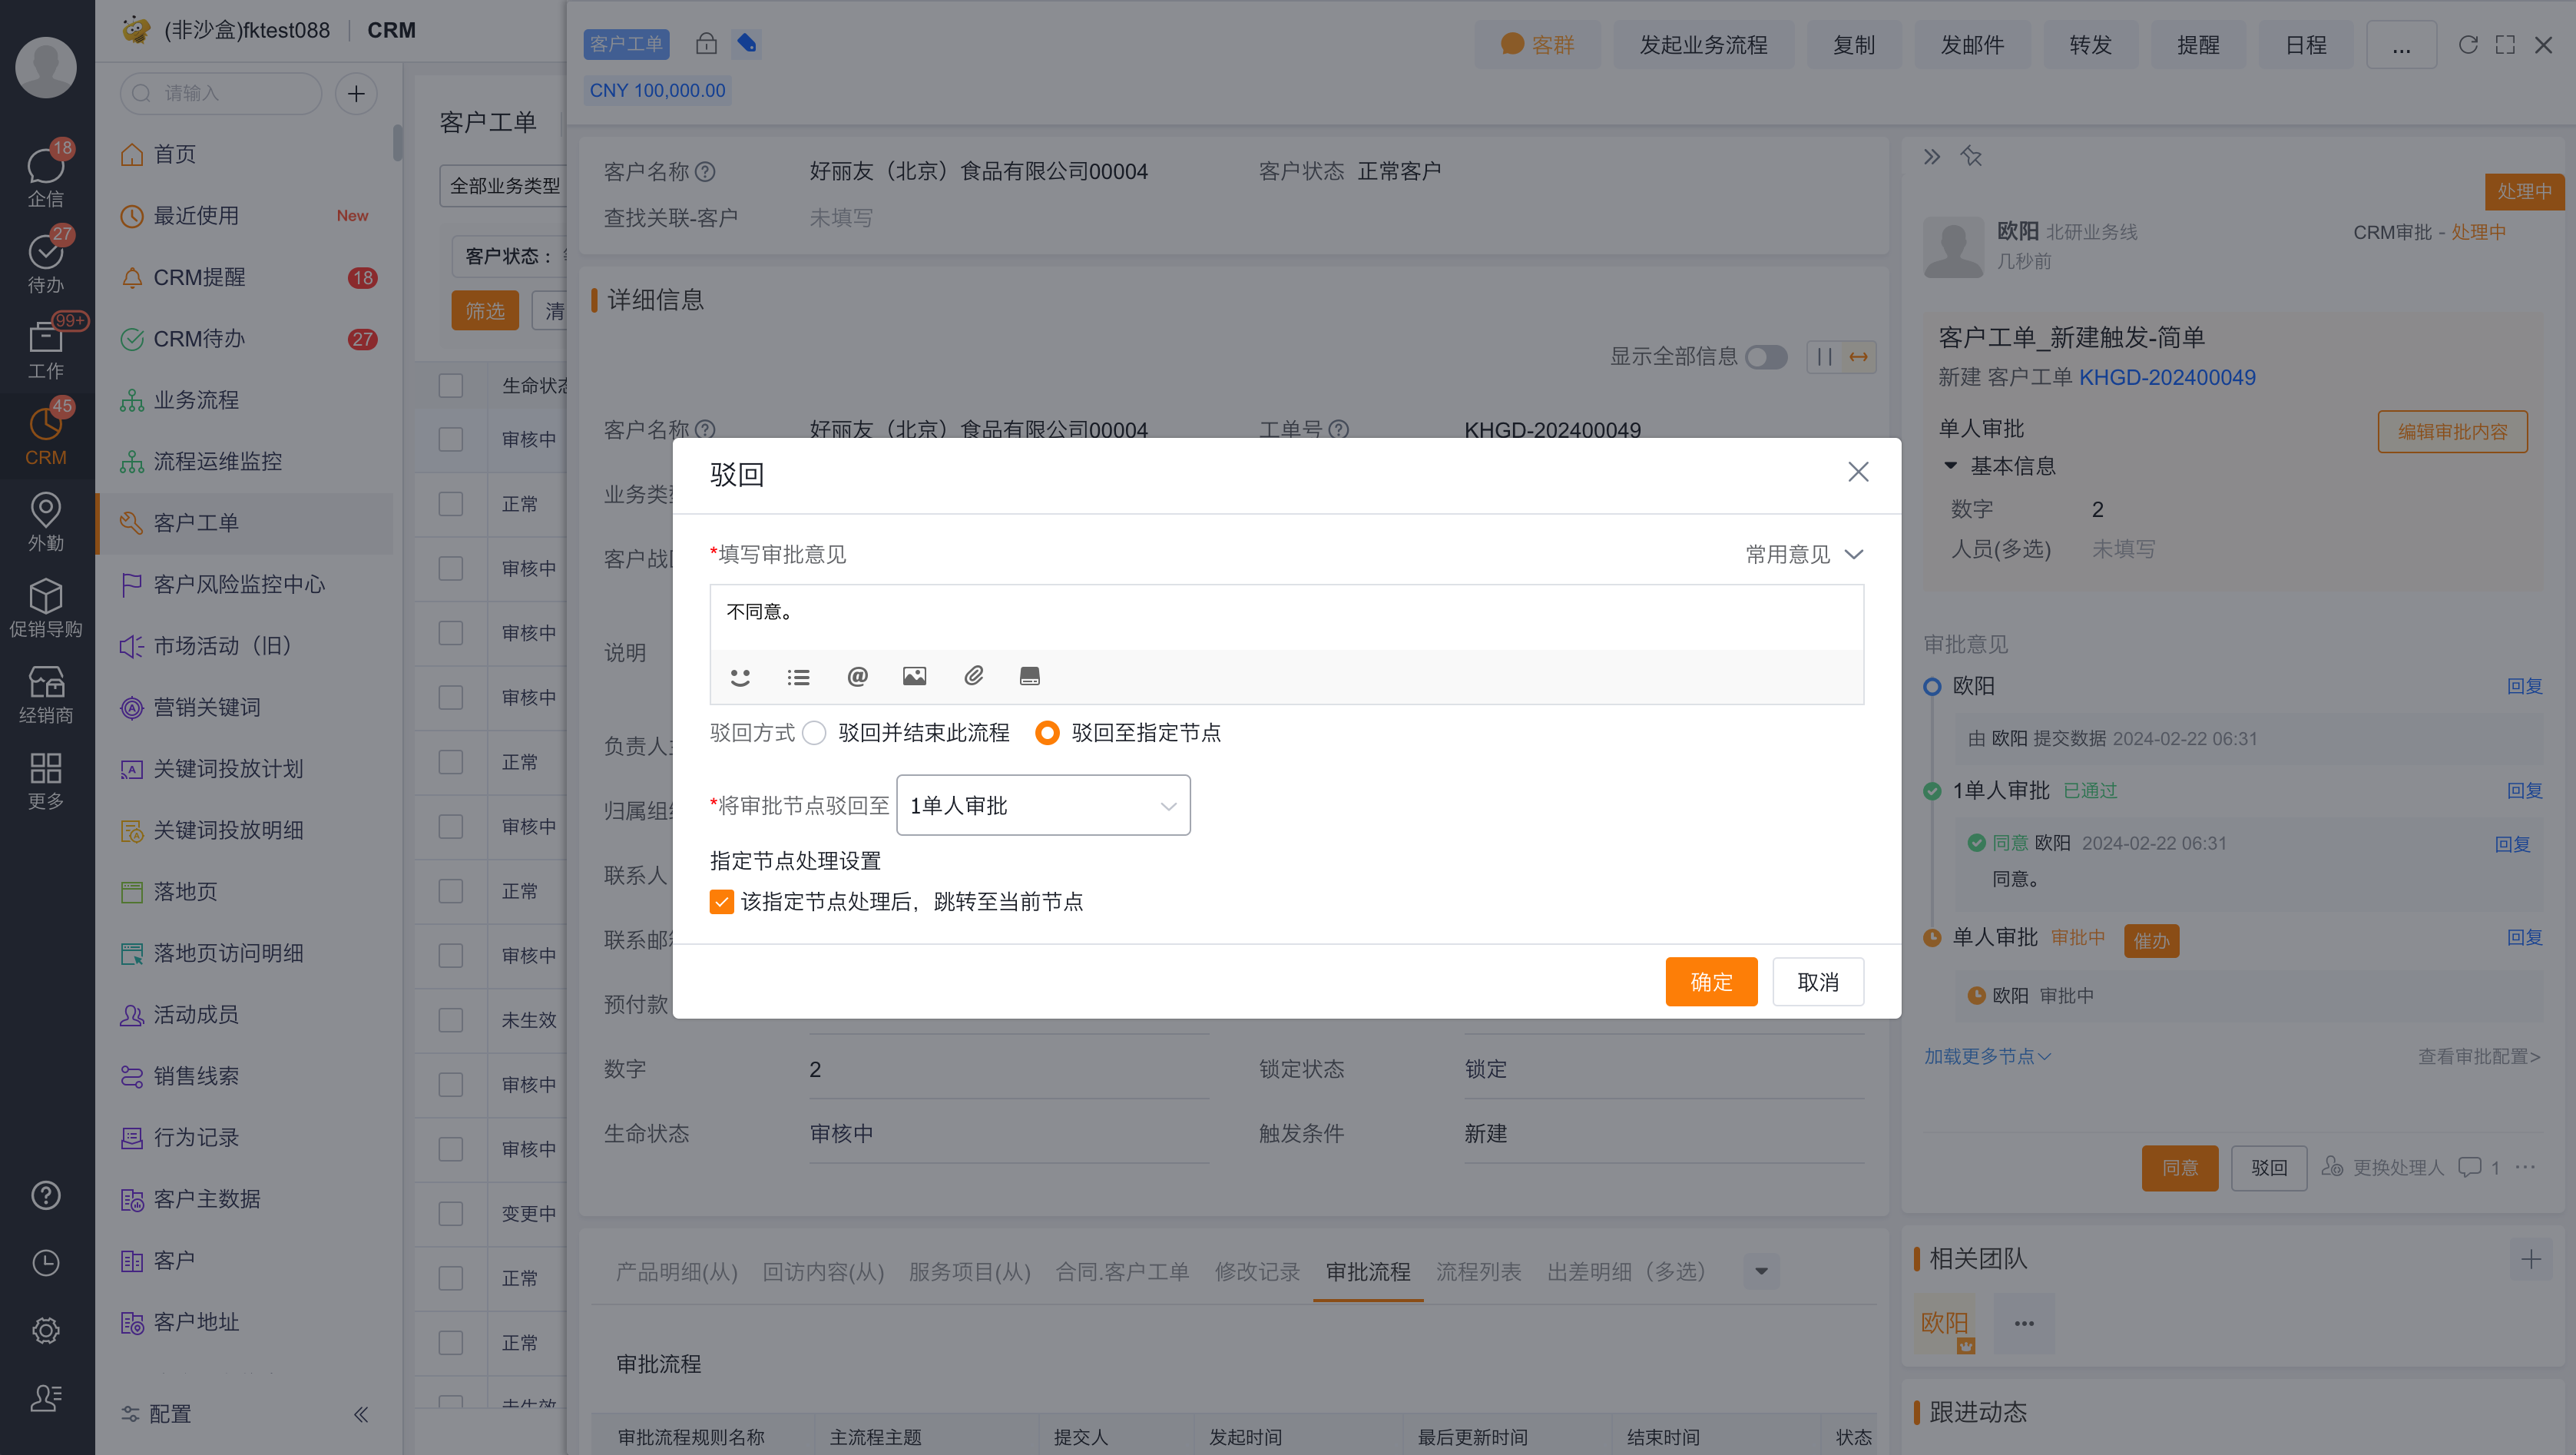Open the 客群 chat panel
The height and width of the screenshot is (1455, 2576).
click(1537, 44)
